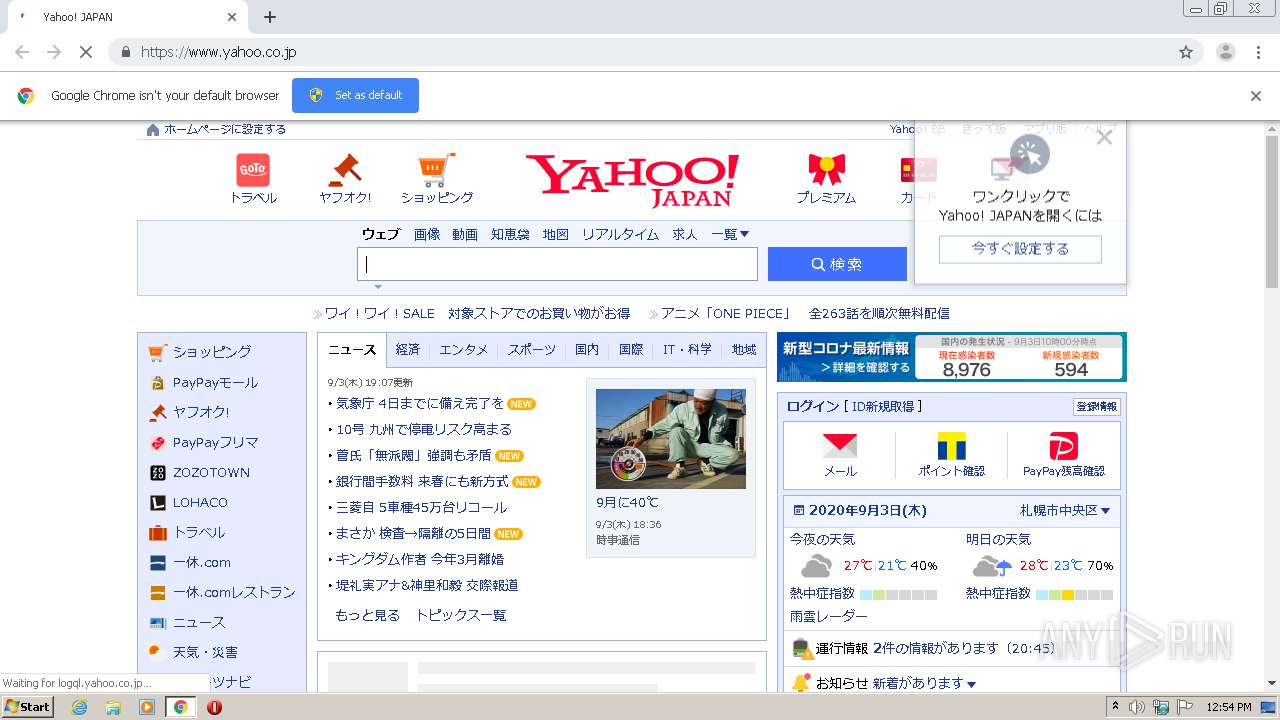Switch to the スポーツ news tab
Screen dimensions: 1280x720
point(532,350)
